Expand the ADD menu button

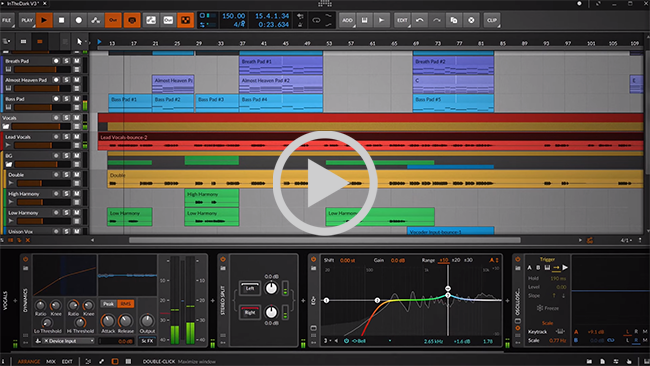347,20
